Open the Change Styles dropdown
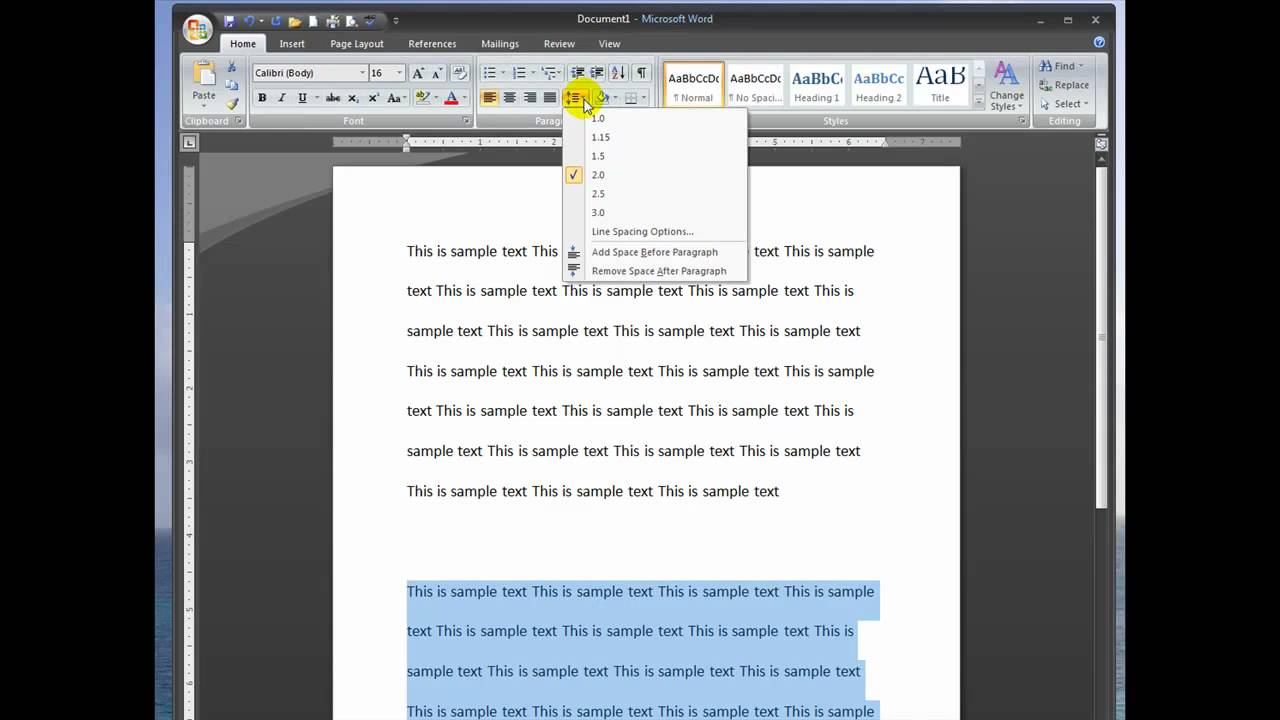This screenshot has height=720, width=1280. click(1006, 86)
